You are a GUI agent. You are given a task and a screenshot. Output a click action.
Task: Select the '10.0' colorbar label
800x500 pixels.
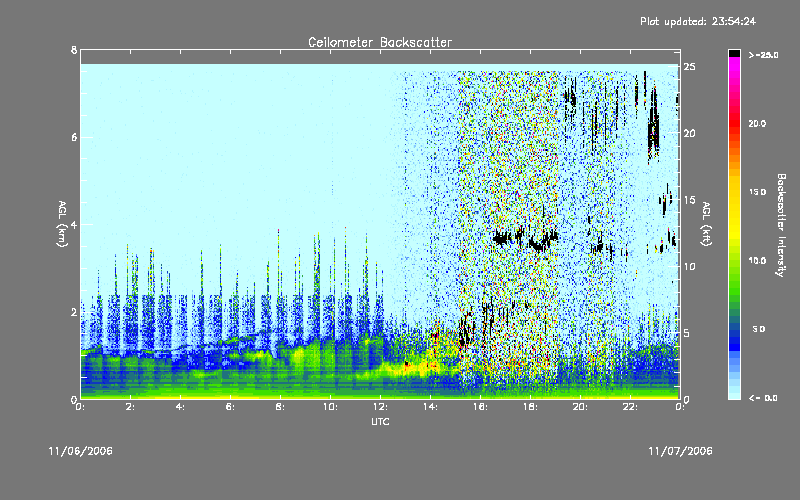pos(757,261)
